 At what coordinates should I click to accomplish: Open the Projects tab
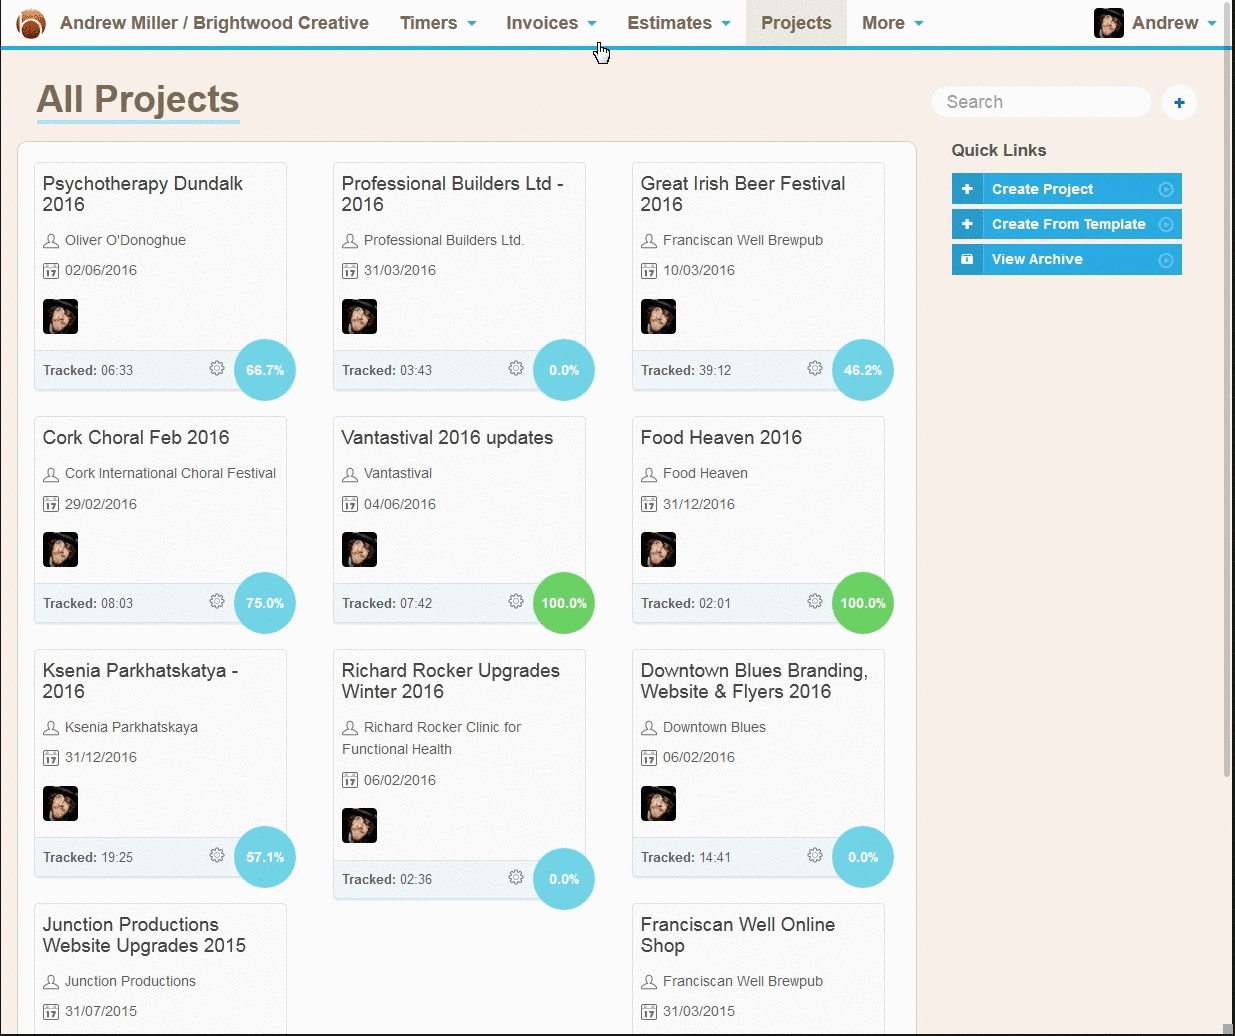coord(796,23)
